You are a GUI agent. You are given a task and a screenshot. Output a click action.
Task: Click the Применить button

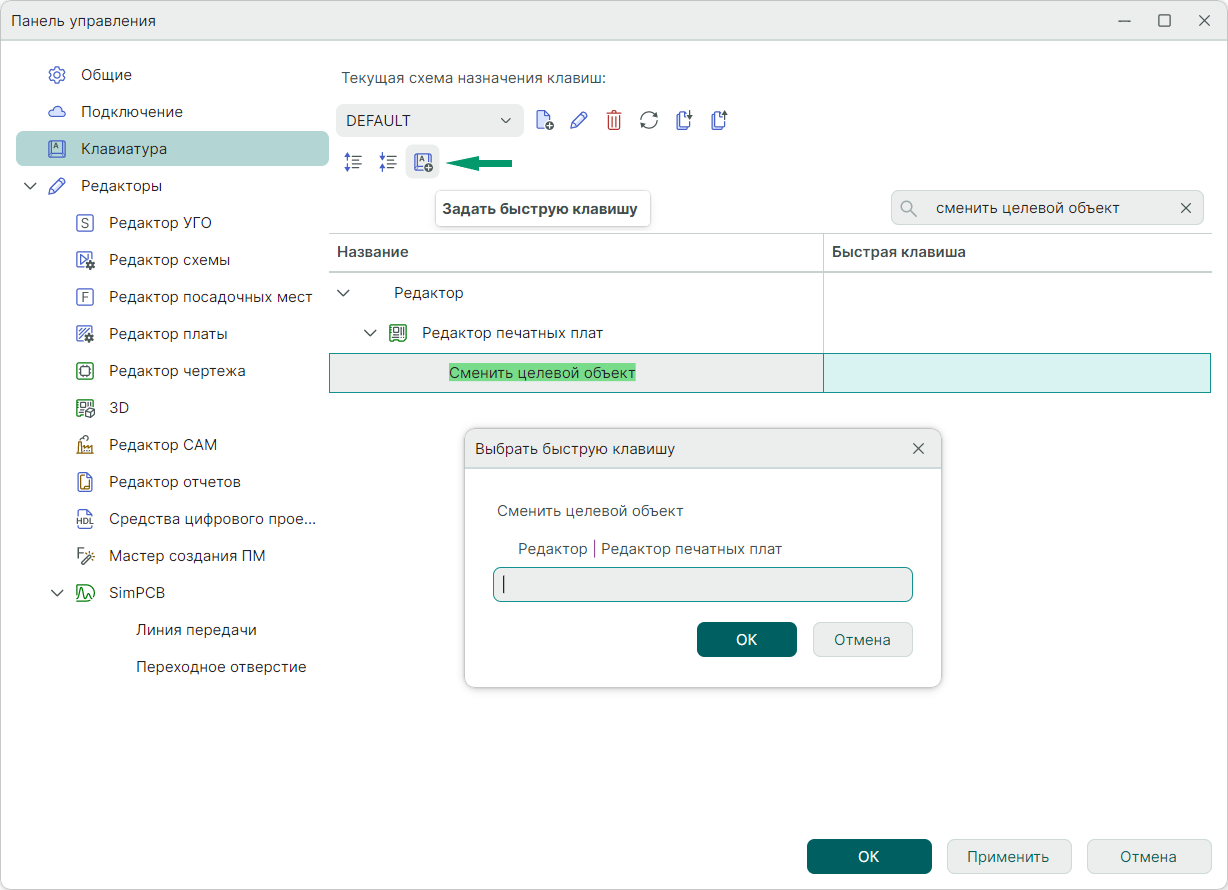[x=1008, y=857]
